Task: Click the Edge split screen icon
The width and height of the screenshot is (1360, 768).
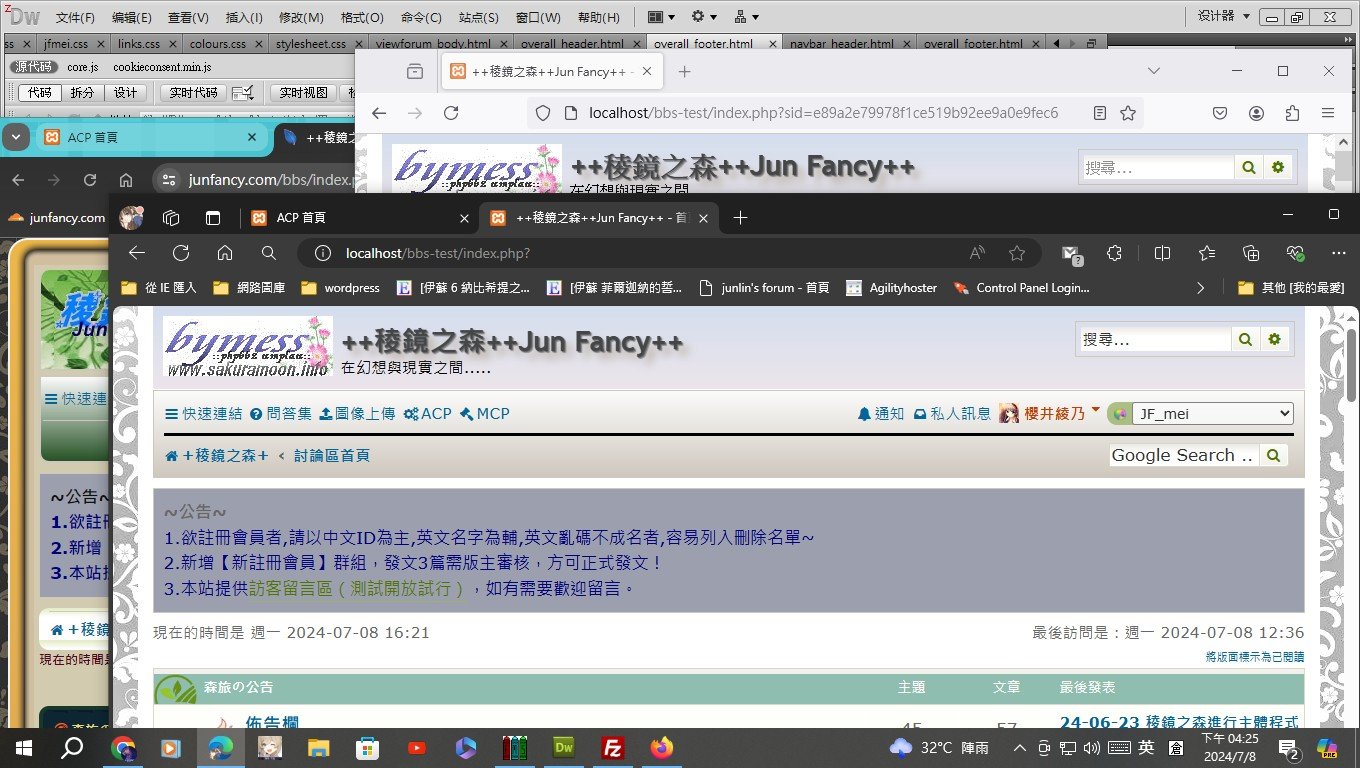Action: 1162,254
